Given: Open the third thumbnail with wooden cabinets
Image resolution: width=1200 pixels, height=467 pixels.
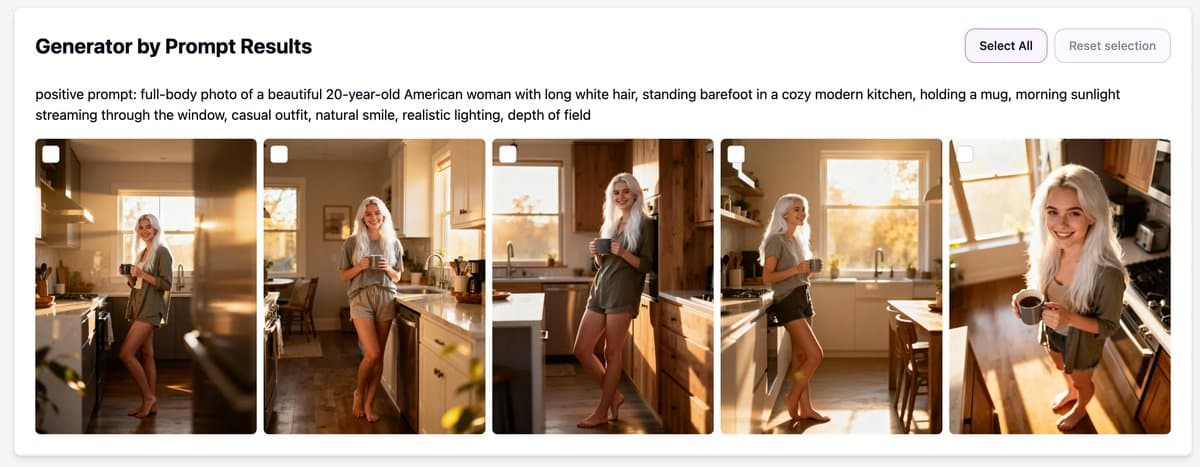Looking at the screenshot, I should [x=603, y=286].
